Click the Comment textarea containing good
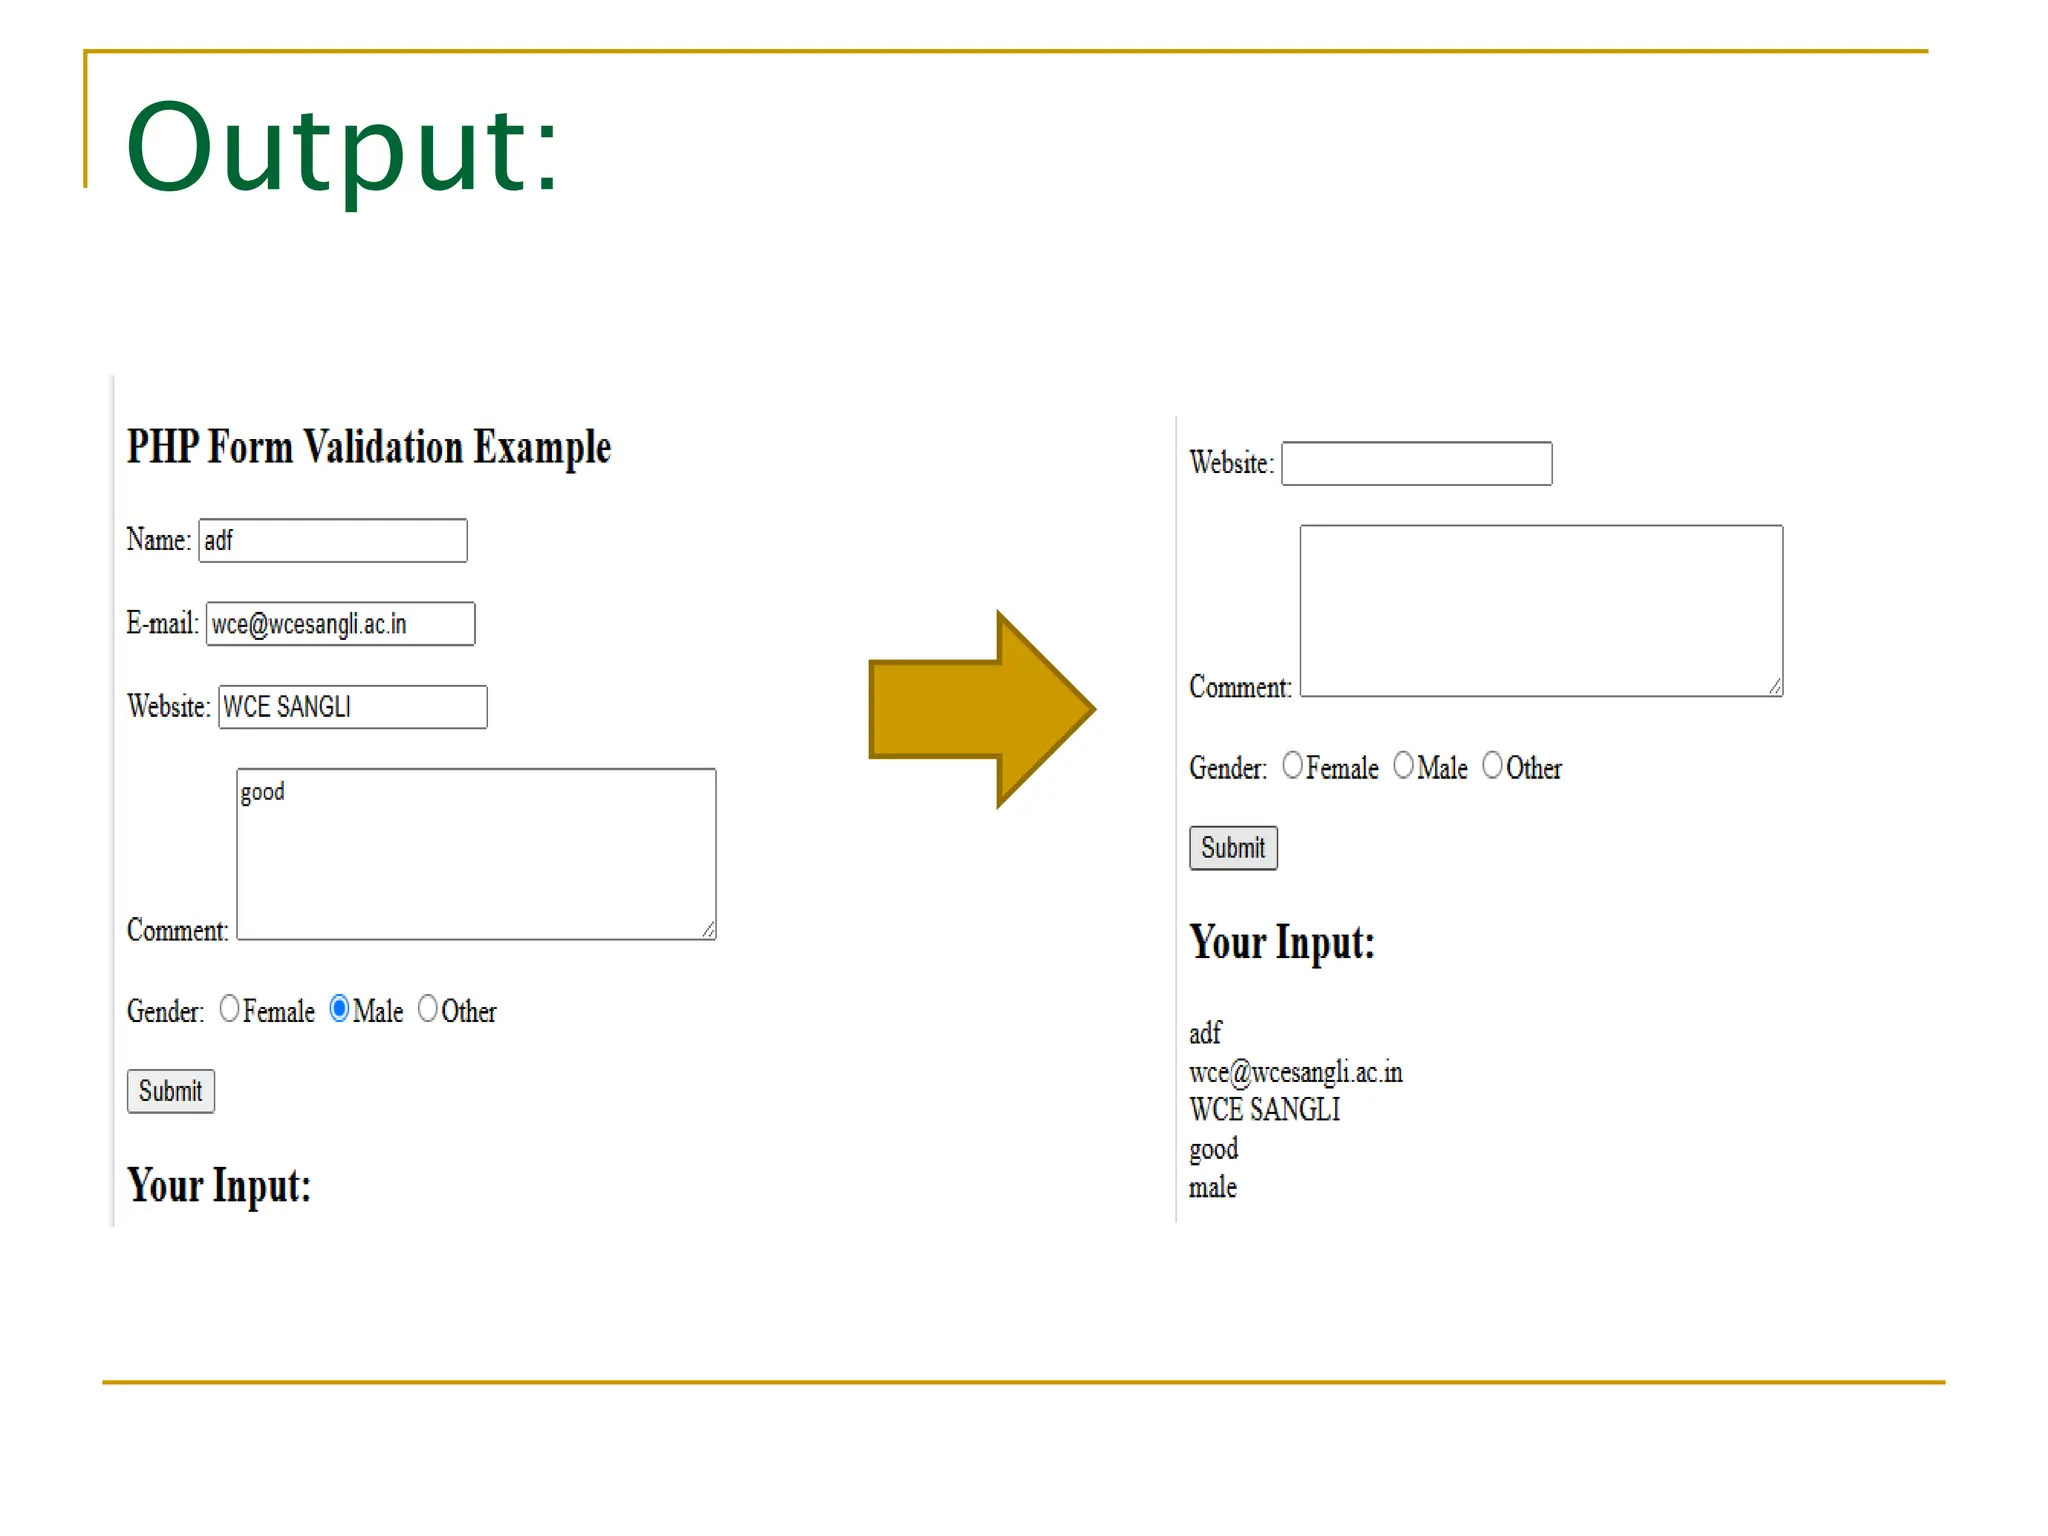 (476, 854)
